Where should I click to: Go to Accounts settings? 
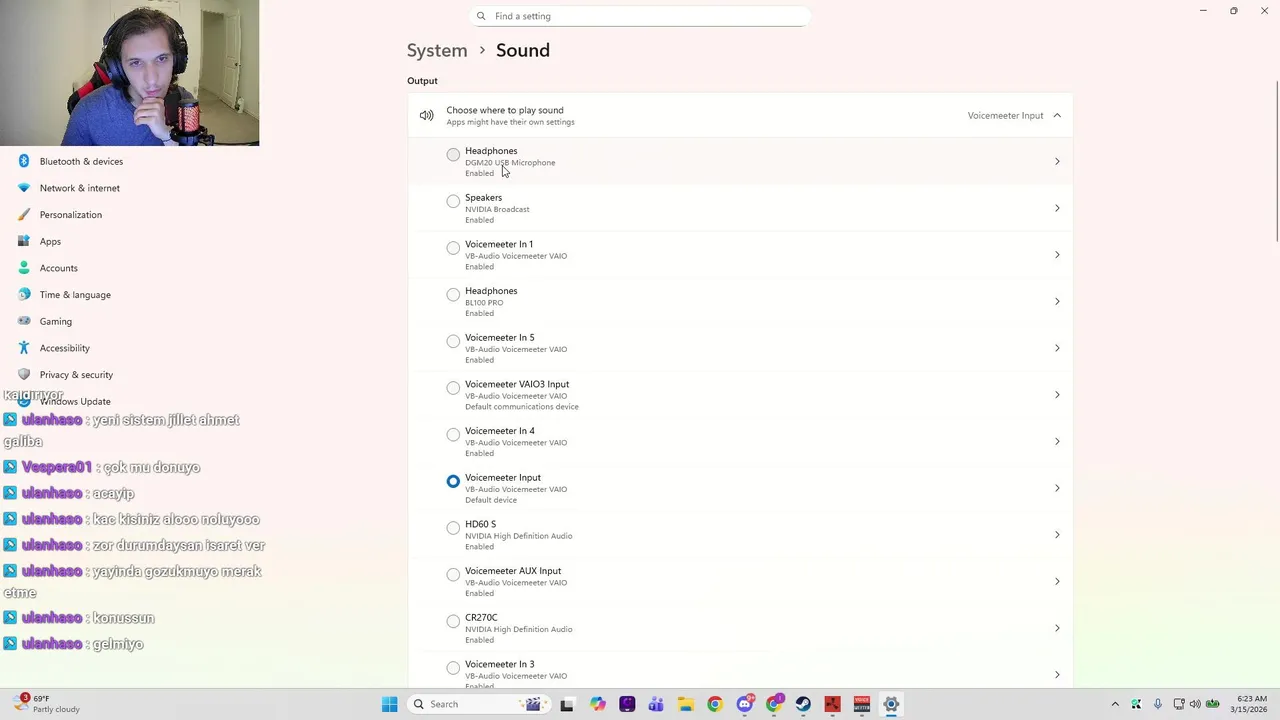click(x=58, y=268)
